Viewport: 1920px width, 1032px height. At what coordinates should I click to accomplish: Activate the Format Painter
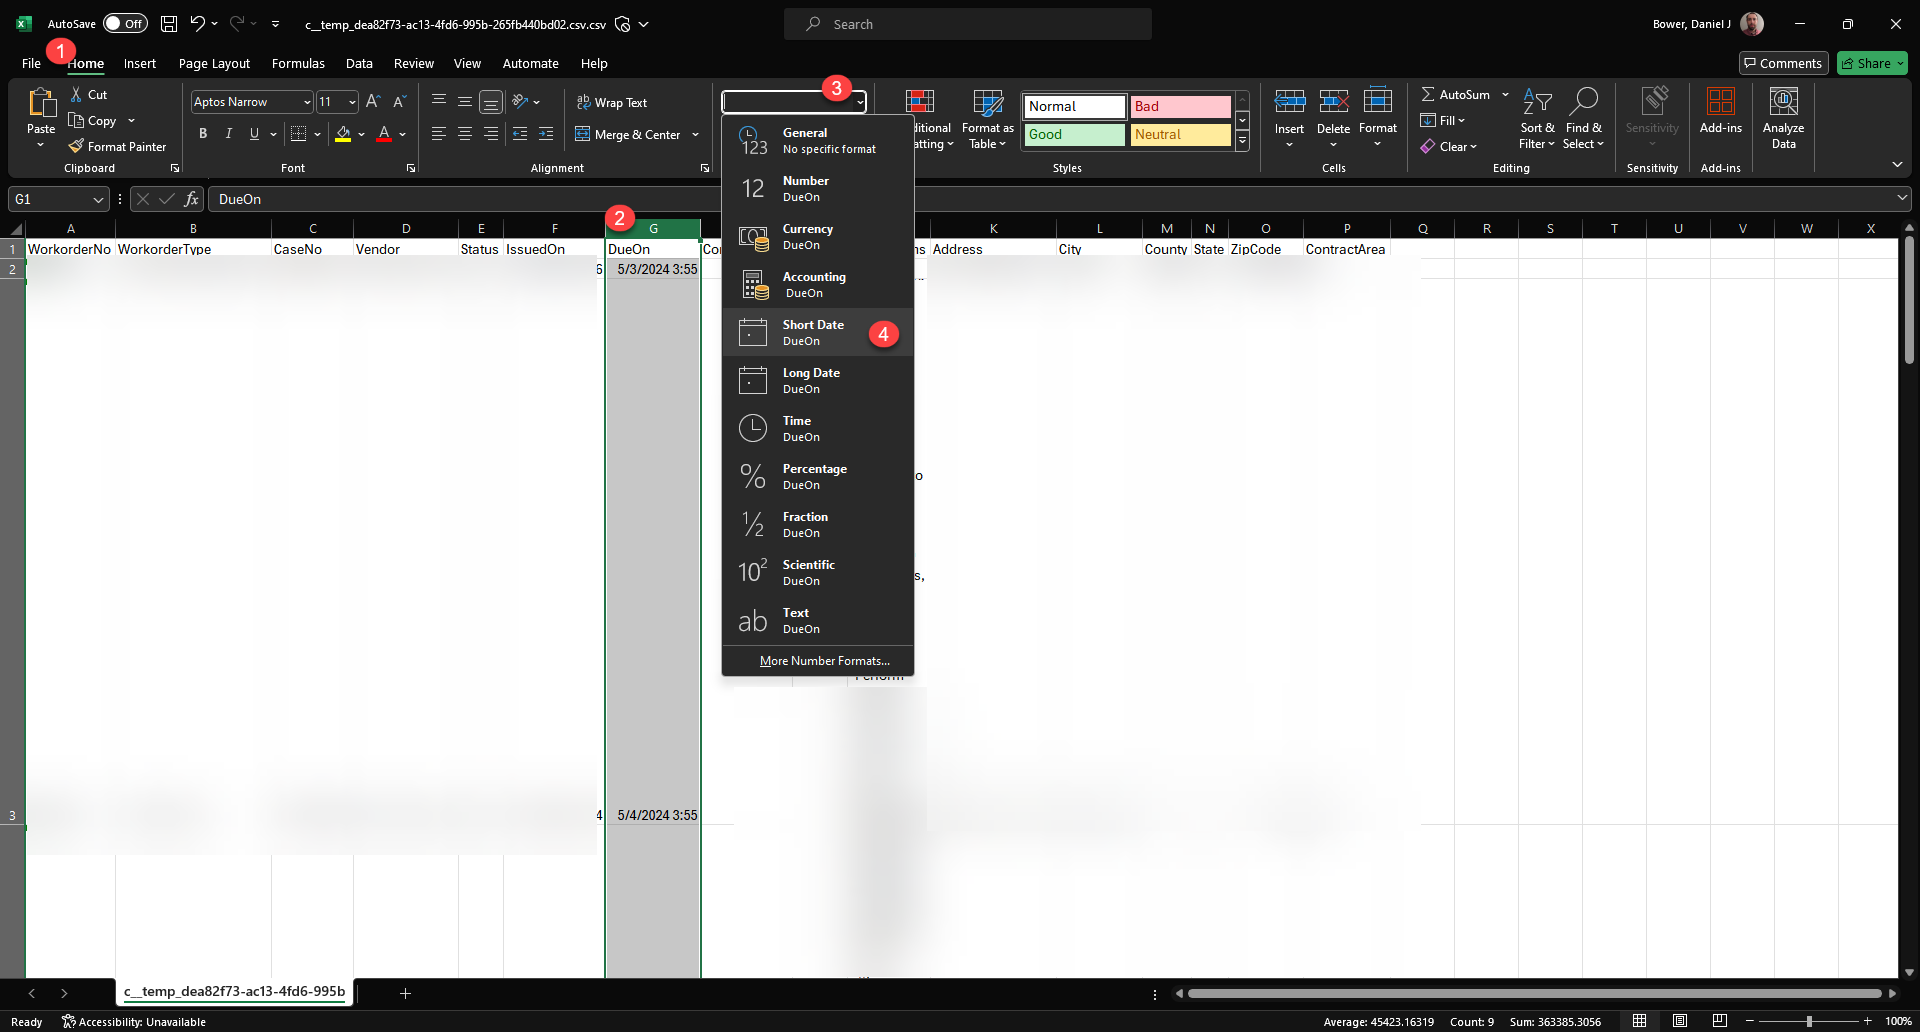(x=118, y=146)
